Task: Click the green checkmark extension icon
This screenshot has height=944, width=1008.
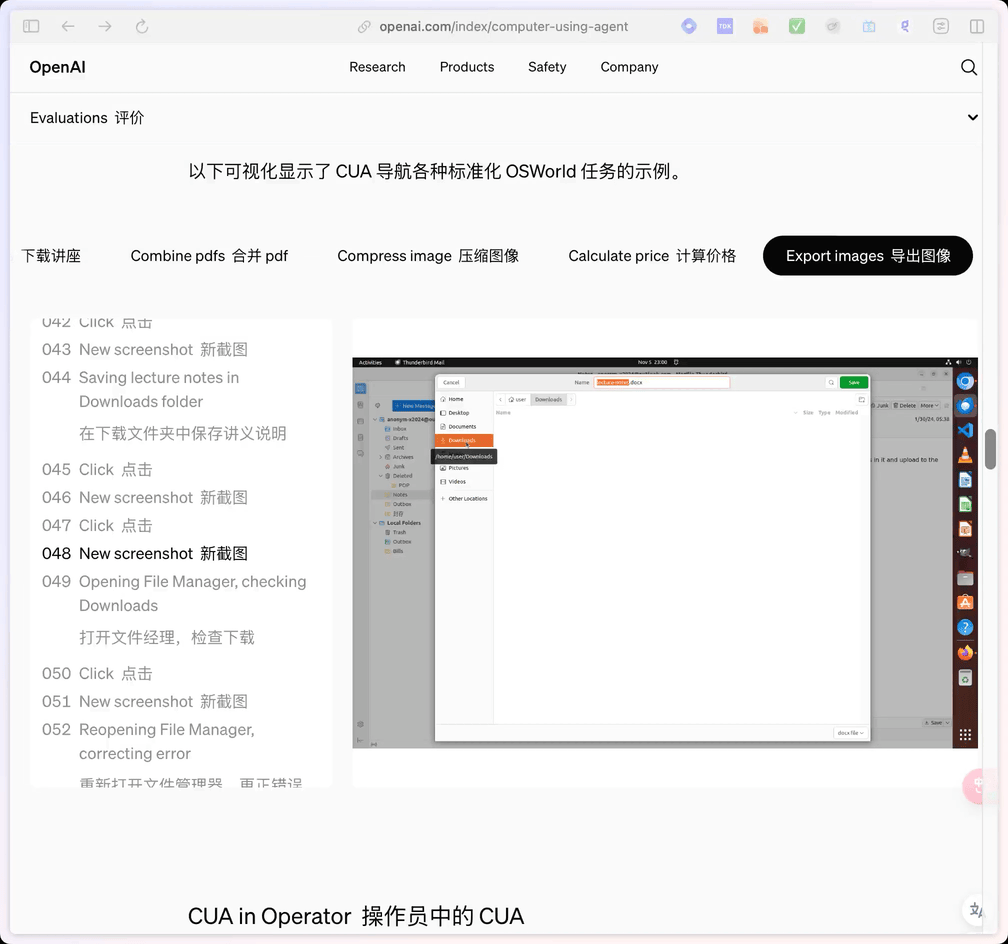Action: (x=797, y=27)
